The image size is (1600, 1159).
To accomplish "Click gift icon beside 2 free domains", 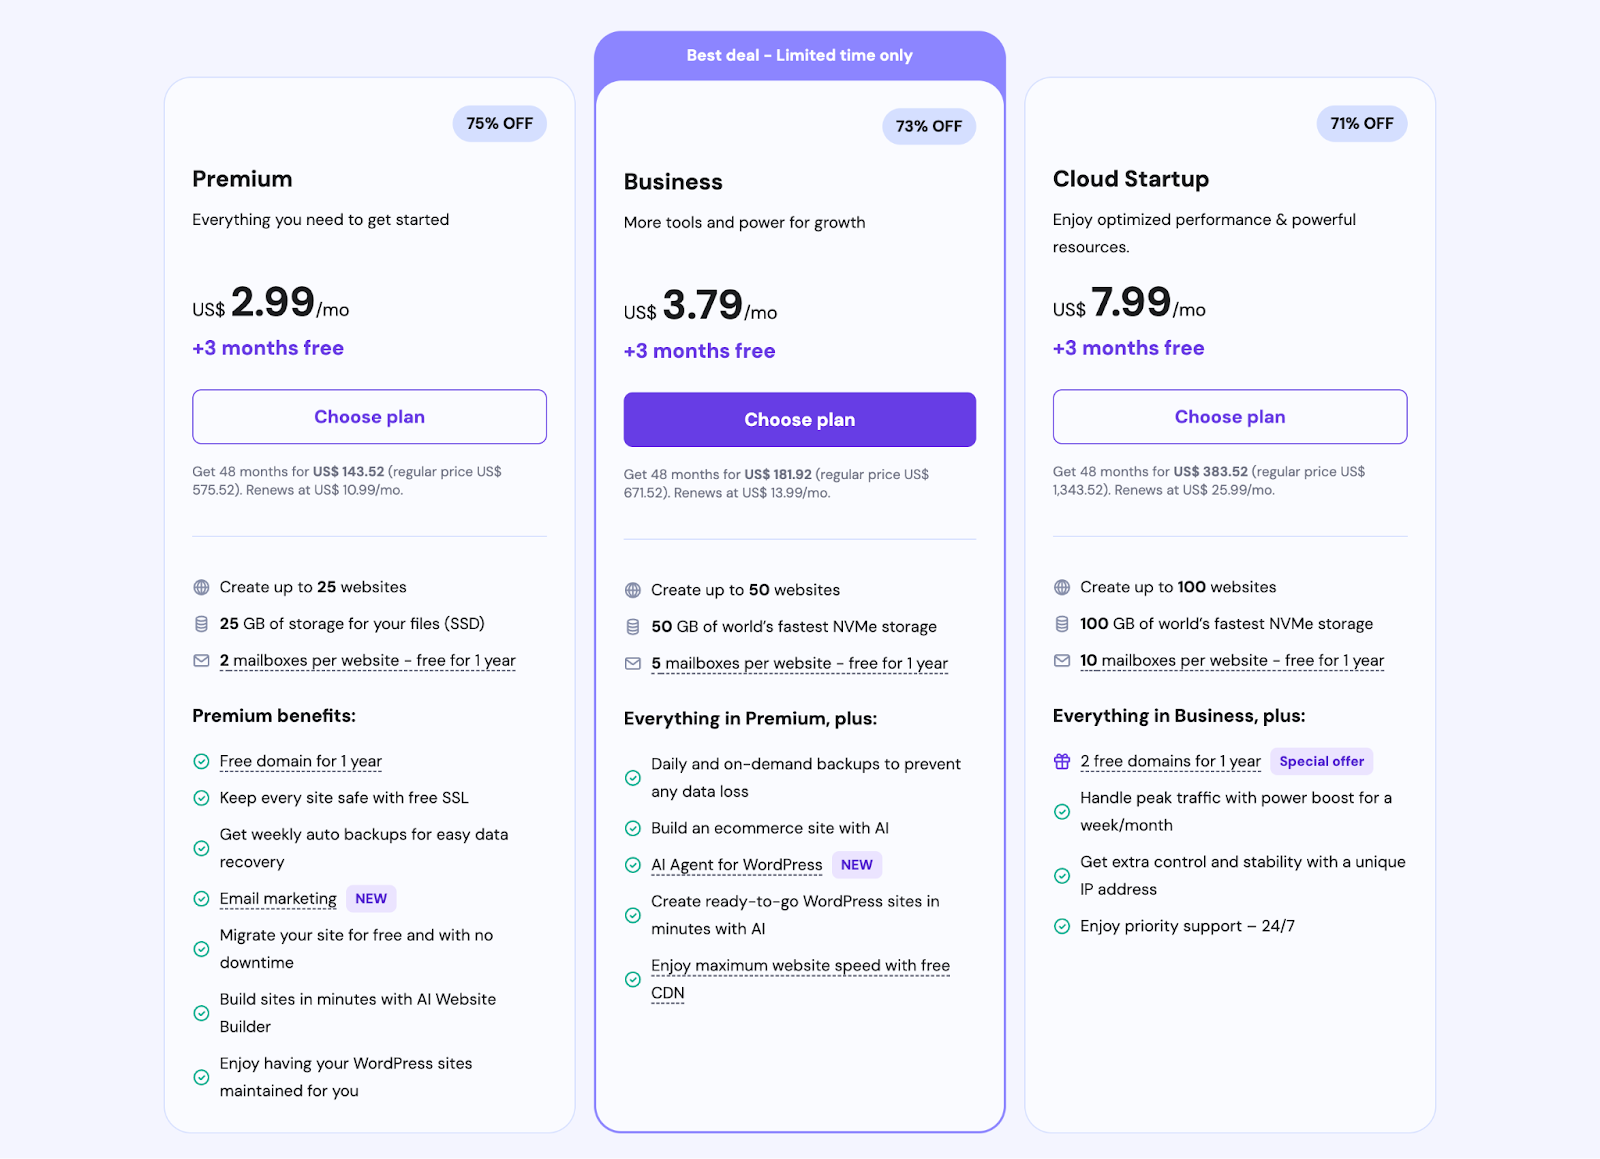I will coord(1062,762).
